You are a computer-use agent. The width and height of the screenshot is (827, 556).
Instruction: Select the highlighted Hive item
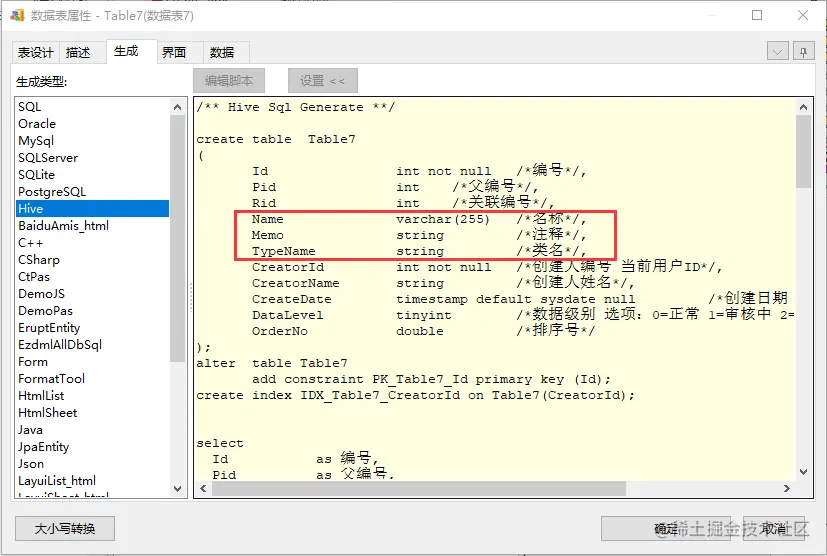coord(92,209)
